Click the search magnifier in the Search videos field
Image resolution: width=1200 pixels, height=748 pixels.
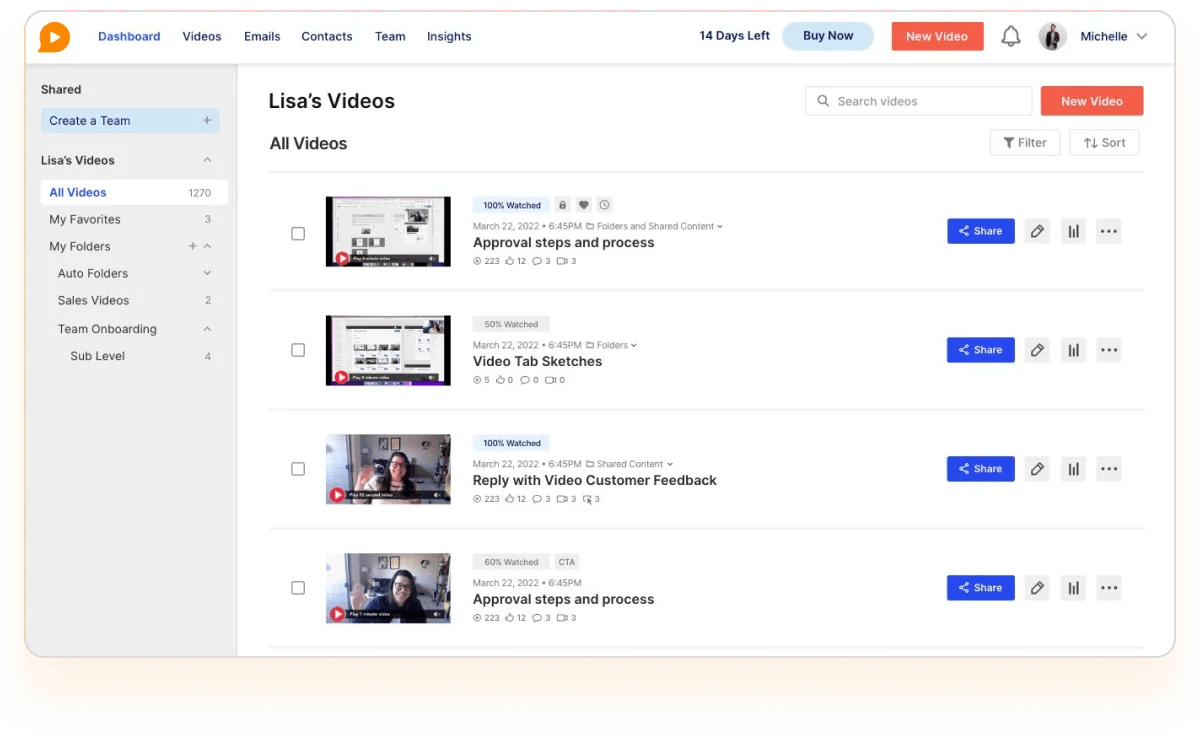(823, 100)
